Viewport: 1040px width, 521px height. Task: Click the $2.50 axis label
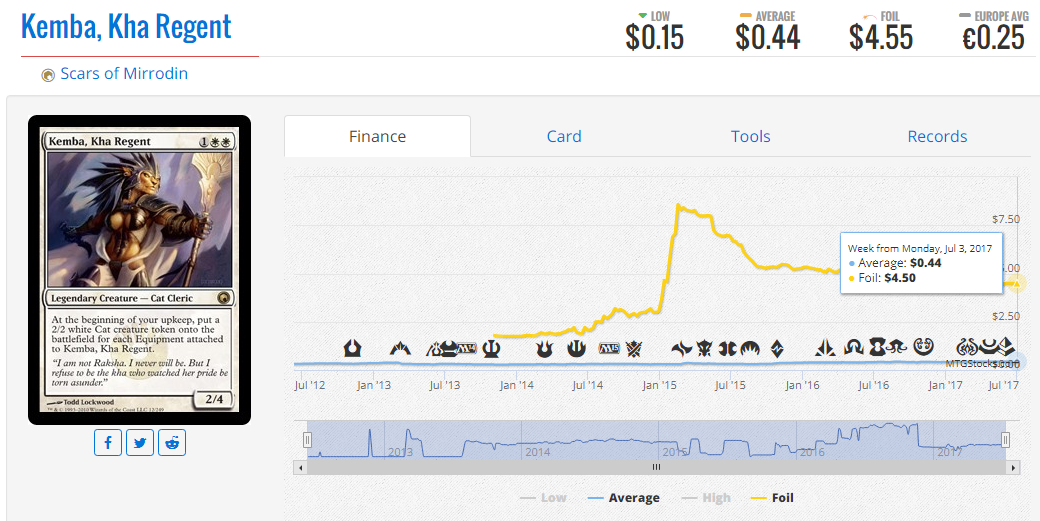pyautogui.click(x=1006, y=316)
